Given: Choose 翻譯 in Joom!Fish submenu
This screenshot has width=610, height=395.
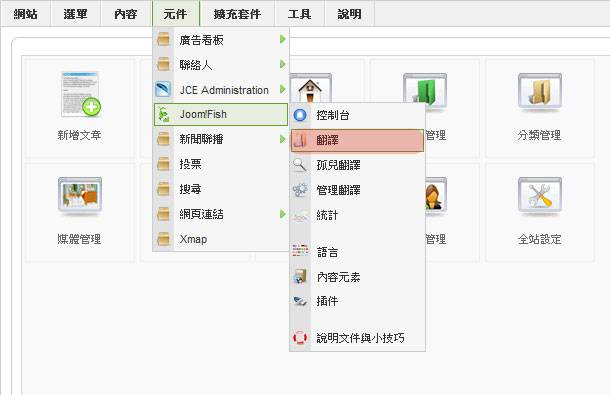Looking at the screenshot, I should pyautogui.click(x=357, y=140).
